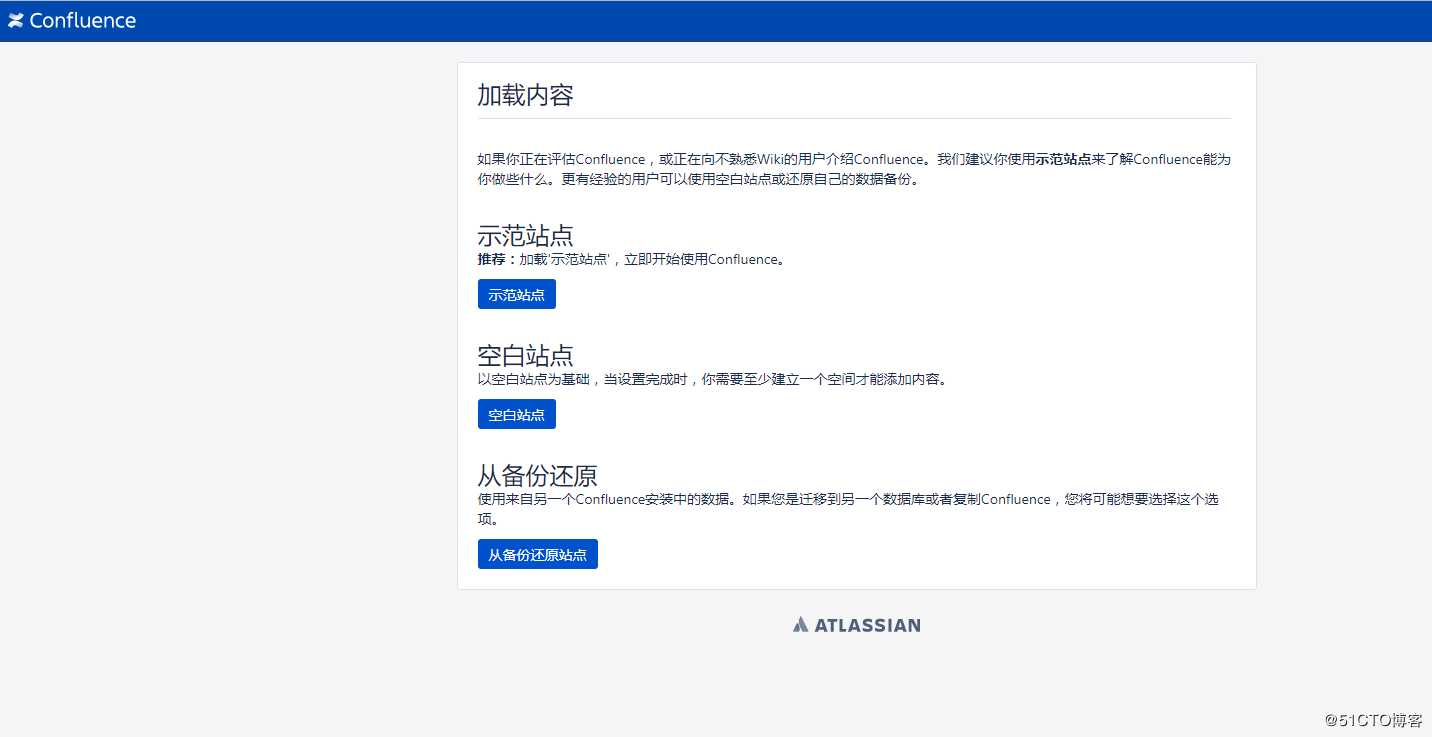Click the 空白站点 section heading
Viewport: 1432px width, 737px height.
(x=525, y=355)
